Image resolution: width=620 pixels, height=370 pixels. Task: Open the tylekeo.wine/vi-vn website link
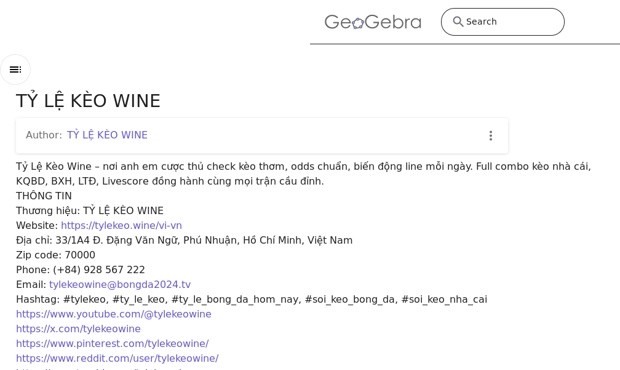click(x=121, y=225)
